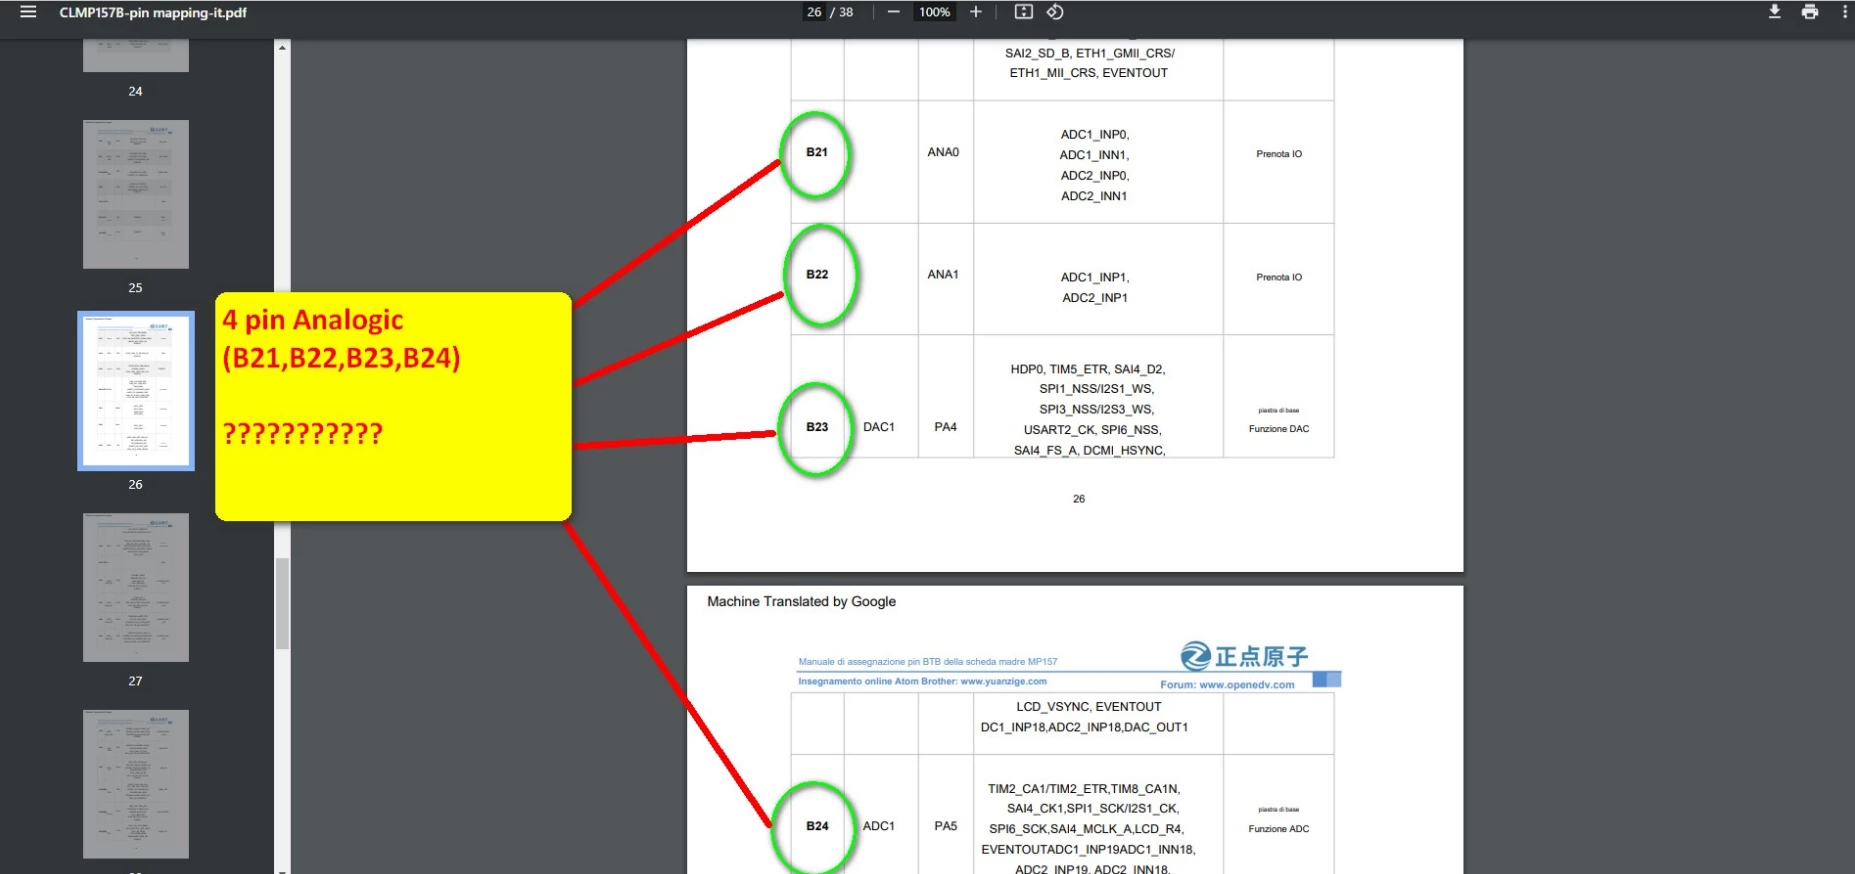Open page 27 thumbnail
This screenshot has width=1855, height=874.
click(136, 587)
